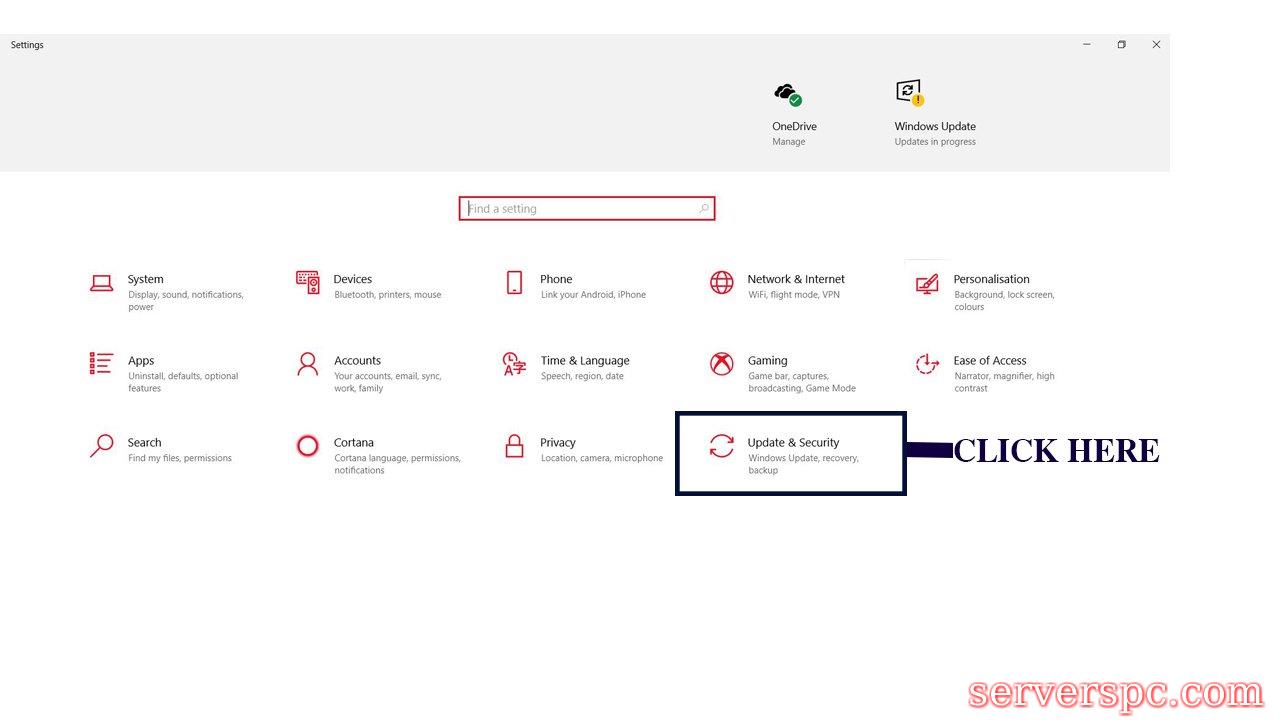Image resolution: width=1280 pixels, height=720 pixels.
Task: Select the Phone icon
Action: point(514,283)
